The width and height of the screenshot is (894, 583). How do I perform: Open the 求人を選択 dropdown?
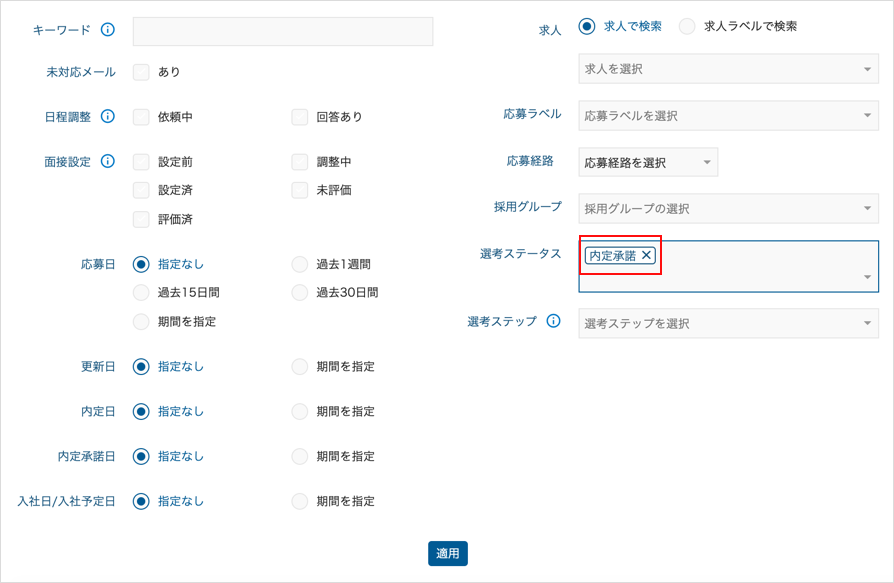click(728, 69)
